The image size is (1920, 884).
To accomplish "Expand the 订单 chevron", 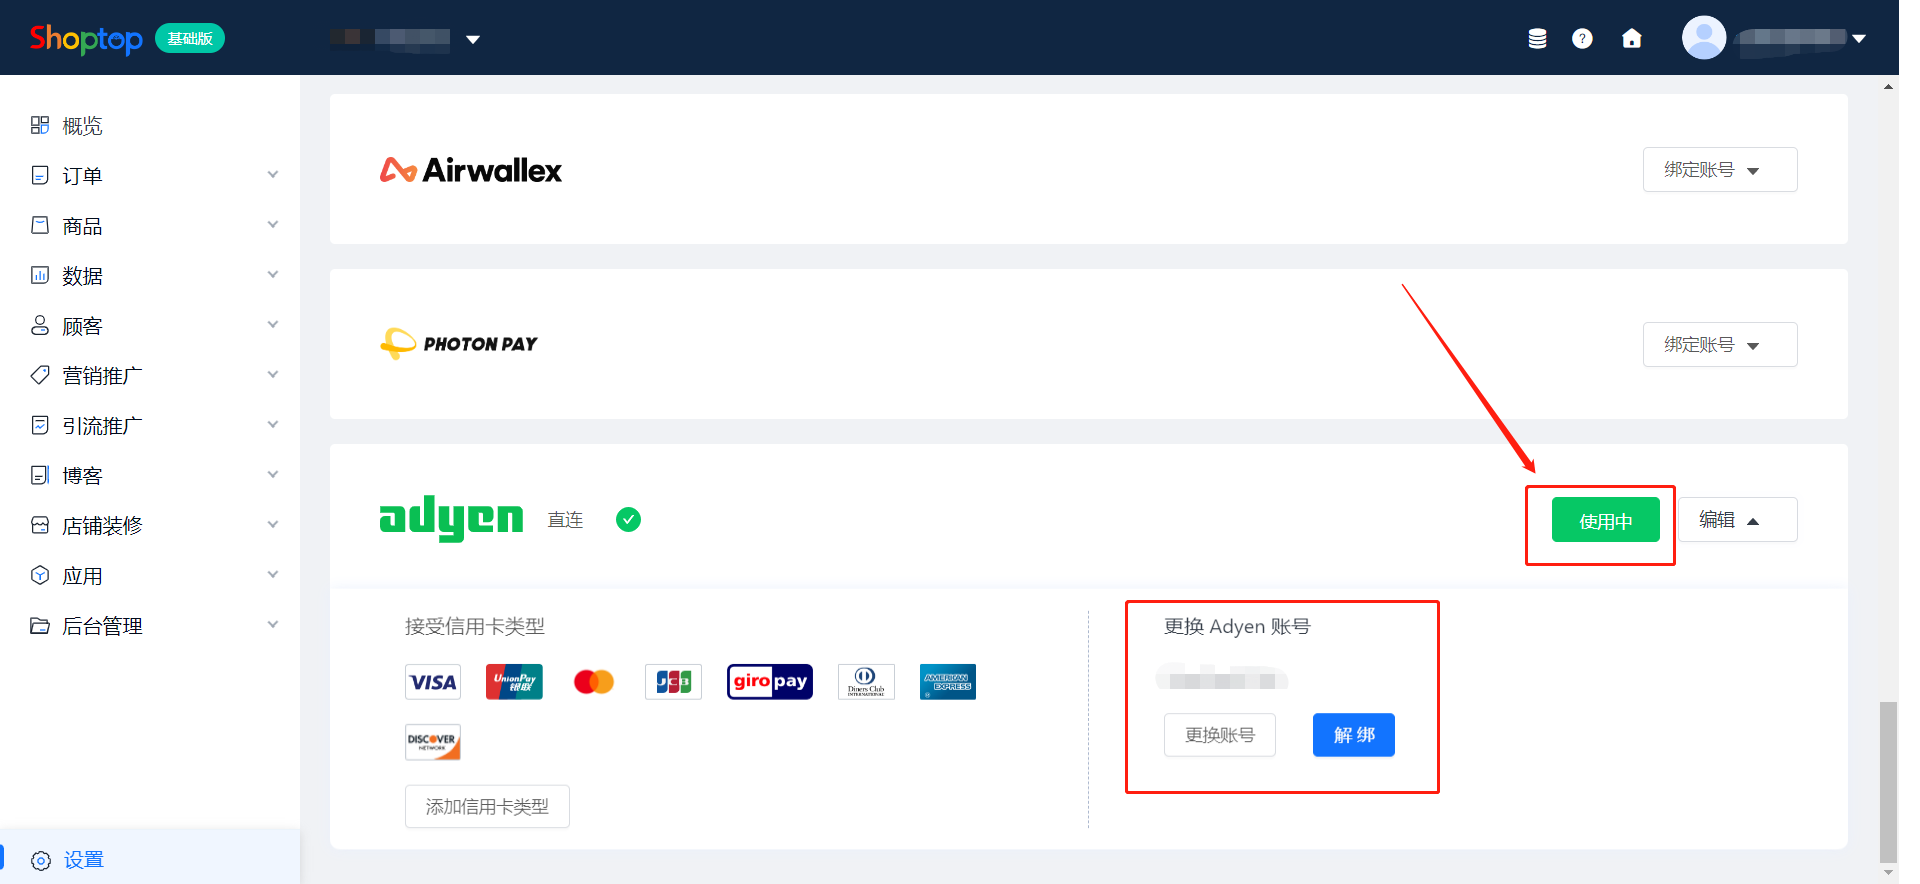I will (x=273, y=175).
